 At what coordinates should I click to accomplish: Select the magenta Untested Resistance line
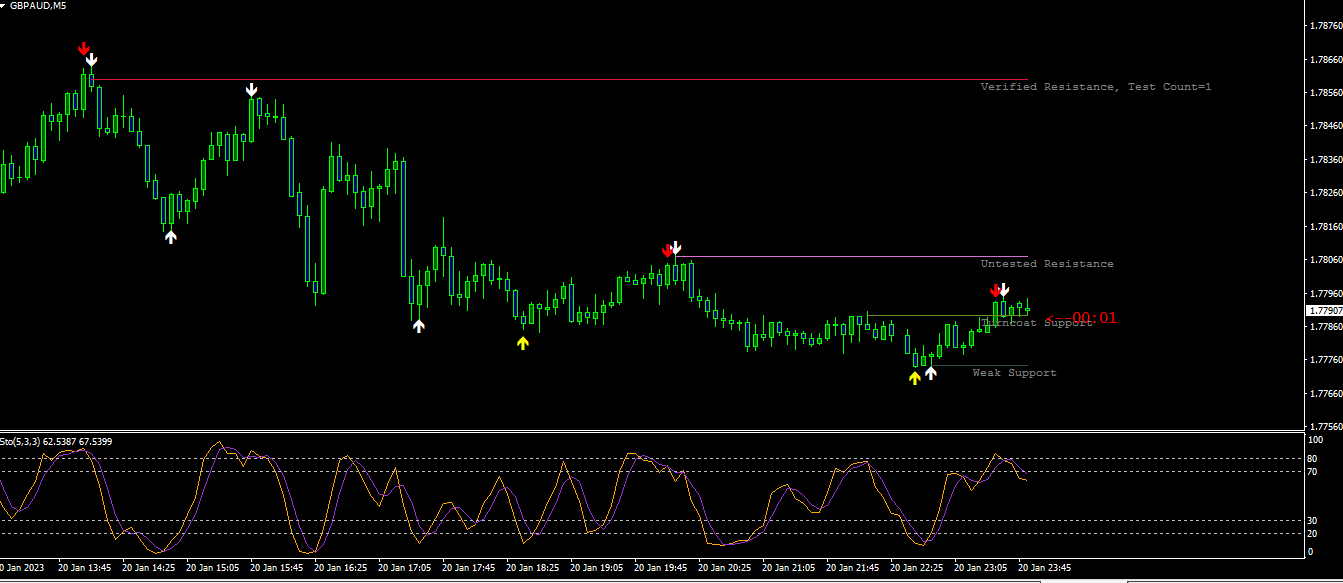click(851, 256)
